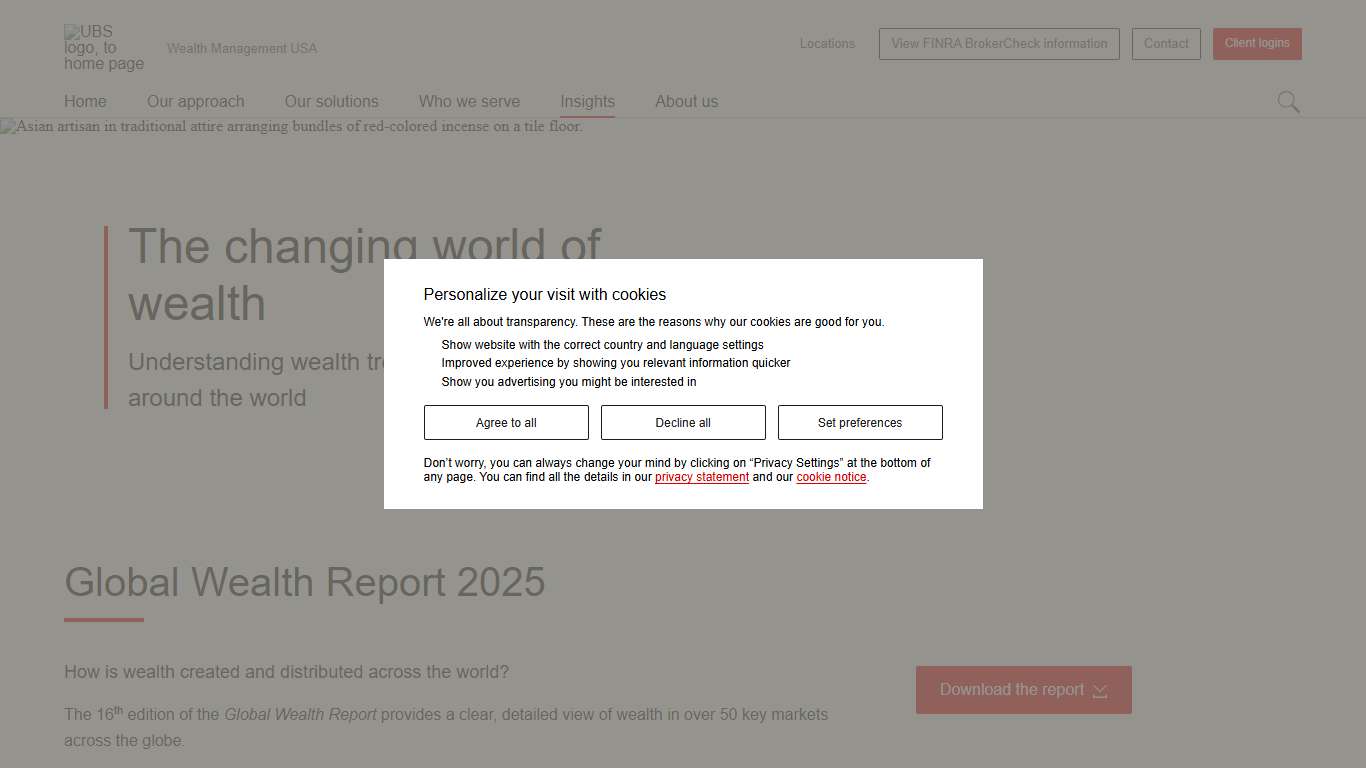Select Decline all cookies

[x=683, y=422]
